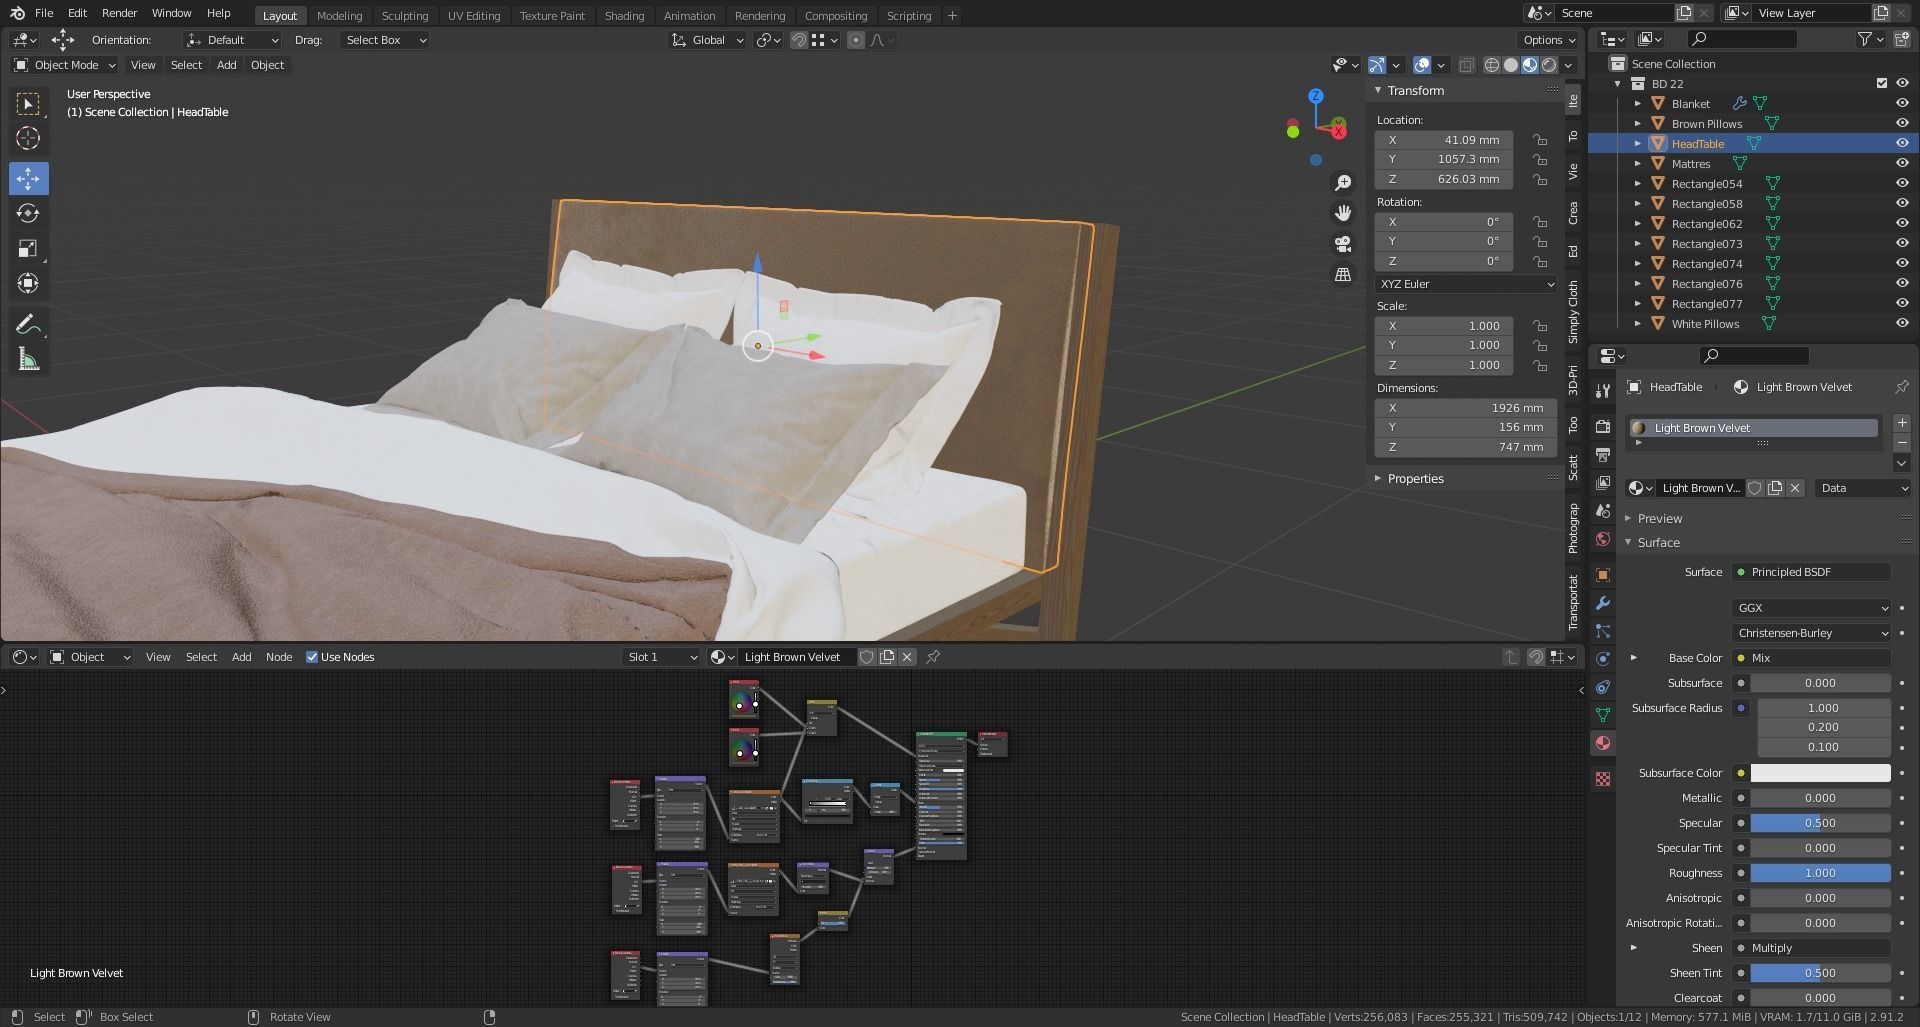Viewport: 1920px width, 1027px height.
Task: Toggle Use Nodes checkbox
Action: point(312,657)
